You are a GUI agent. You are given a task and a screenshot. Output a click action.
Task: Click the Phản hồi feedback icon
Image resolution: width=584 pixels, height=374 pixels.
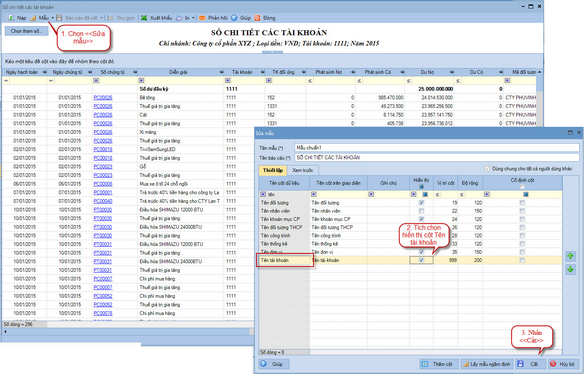[x=202, y=18]
